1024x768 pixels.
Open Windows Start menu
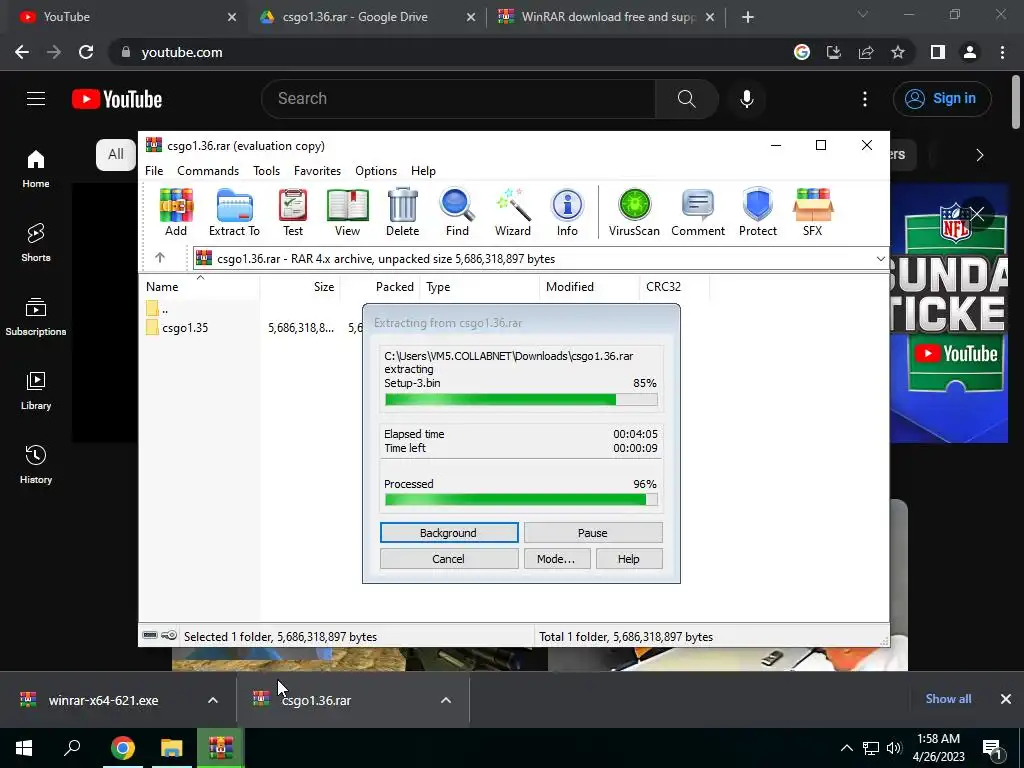[24, 748]
